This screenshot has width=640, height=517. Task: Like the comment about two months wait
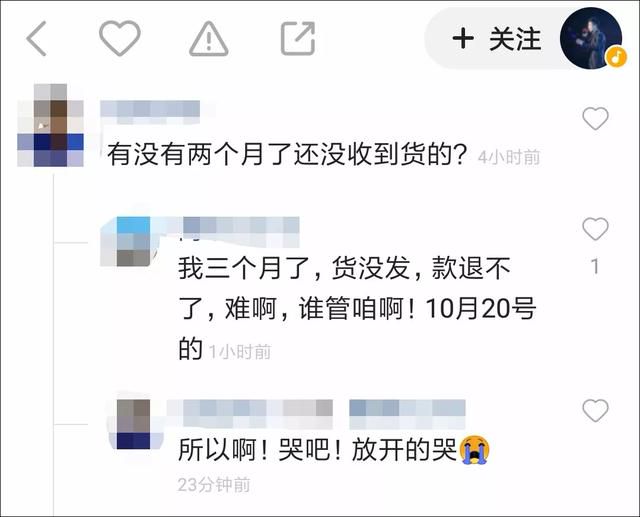click(x=595, y=118)
